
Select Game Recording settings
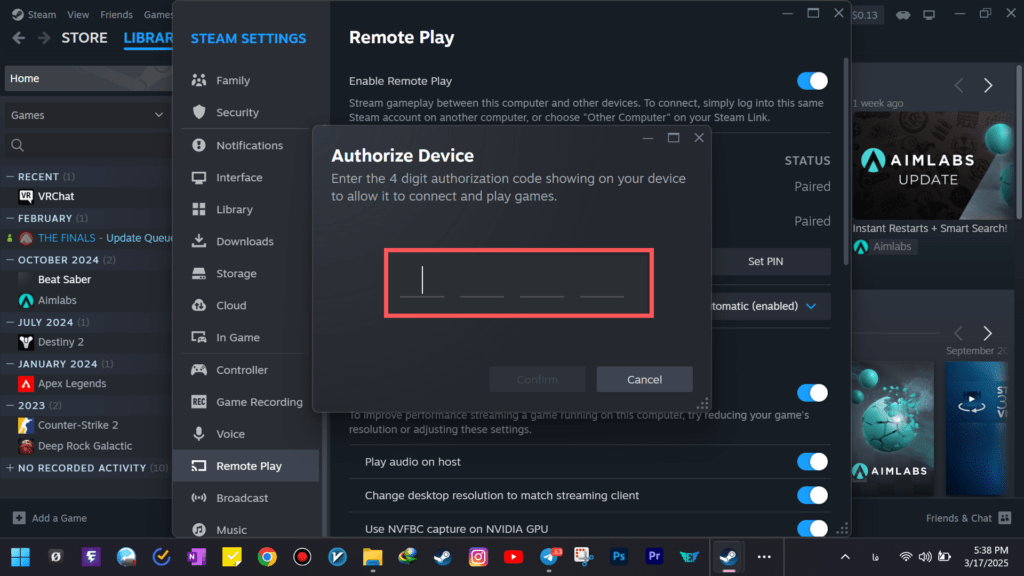[258, 402]
